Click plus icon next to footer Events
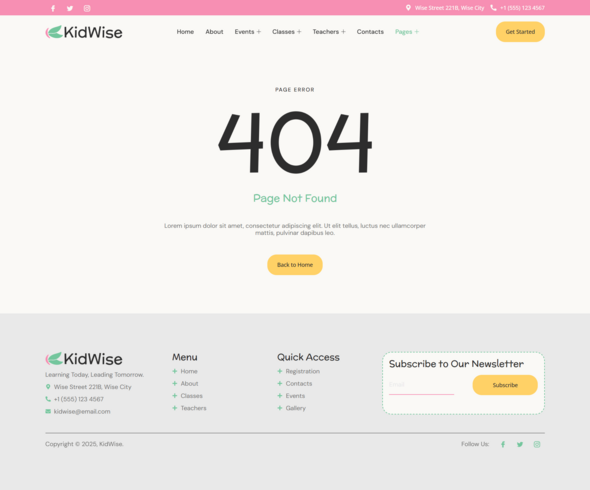Image resolution: width=590 pixels, height=490 pixels. pos(280,396)
